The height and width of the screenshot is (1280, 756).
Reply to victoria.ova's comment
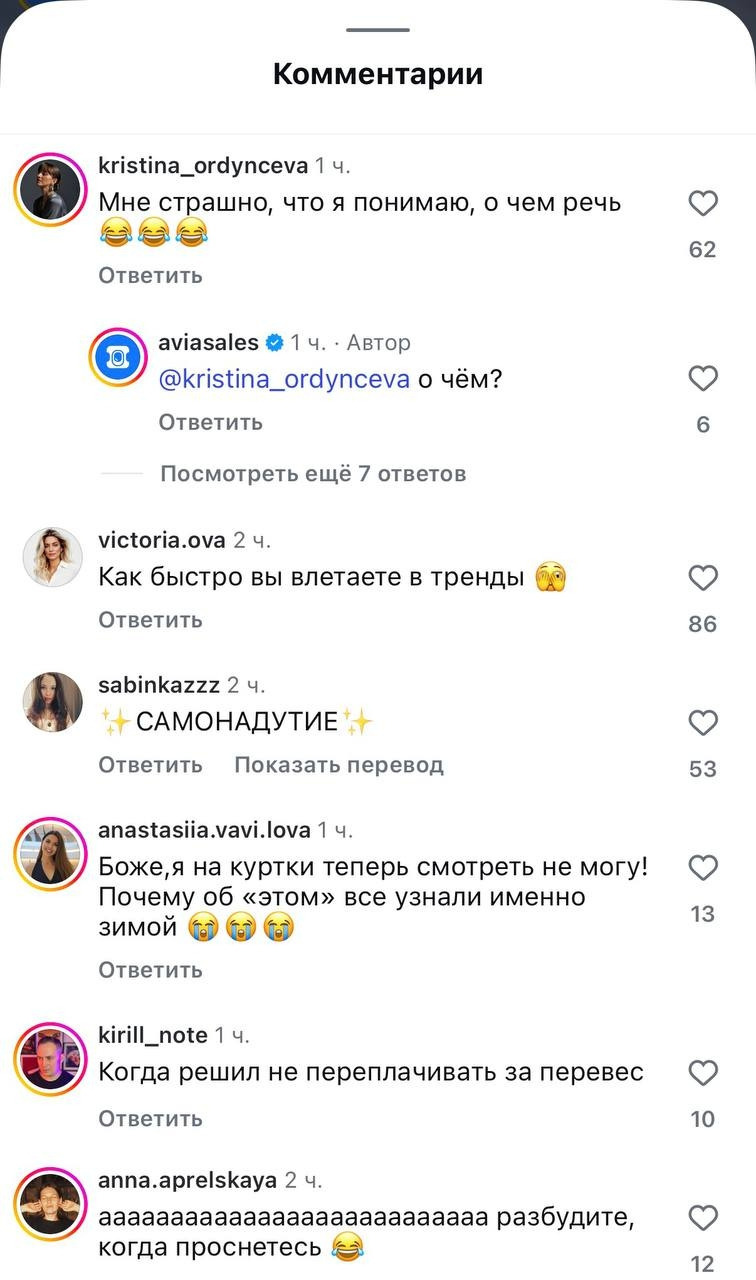[150, 620]
